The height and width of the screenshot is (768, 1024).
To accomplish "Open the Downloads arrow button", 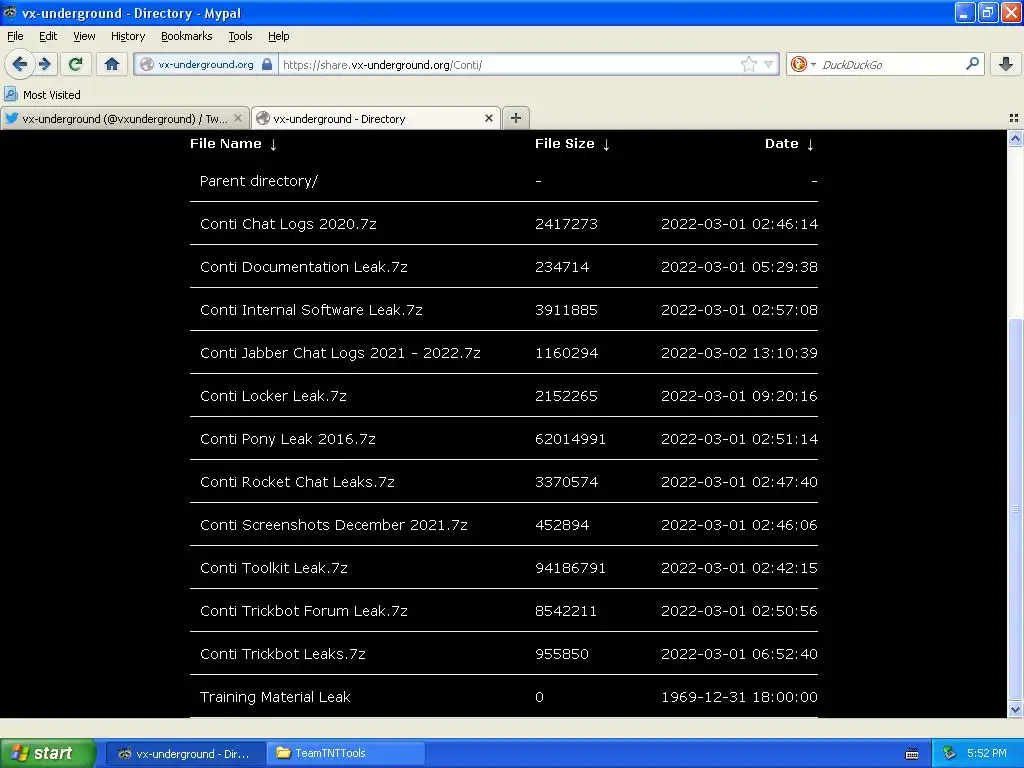I will point(1006,64).
